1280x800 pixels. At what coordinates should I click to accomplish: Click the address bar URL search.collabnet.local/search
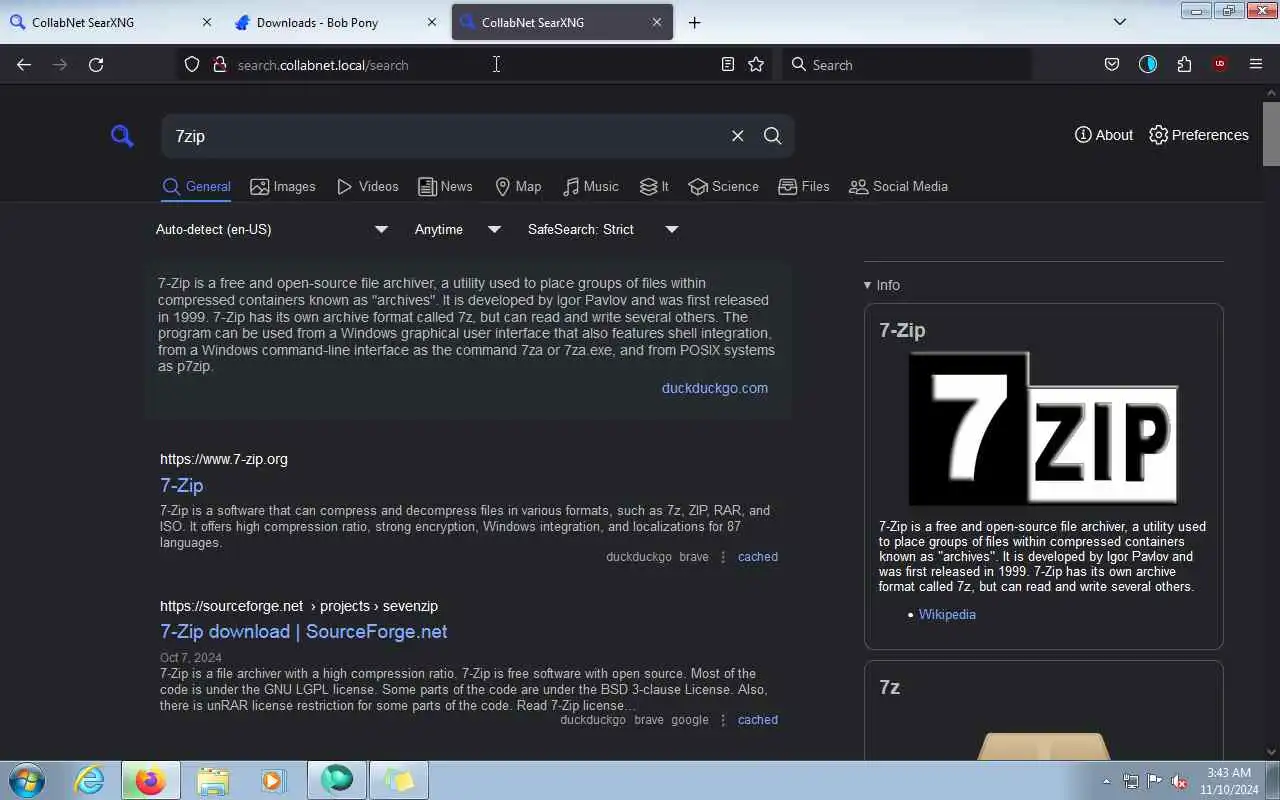pyautogui.click(x=323, y=65)
